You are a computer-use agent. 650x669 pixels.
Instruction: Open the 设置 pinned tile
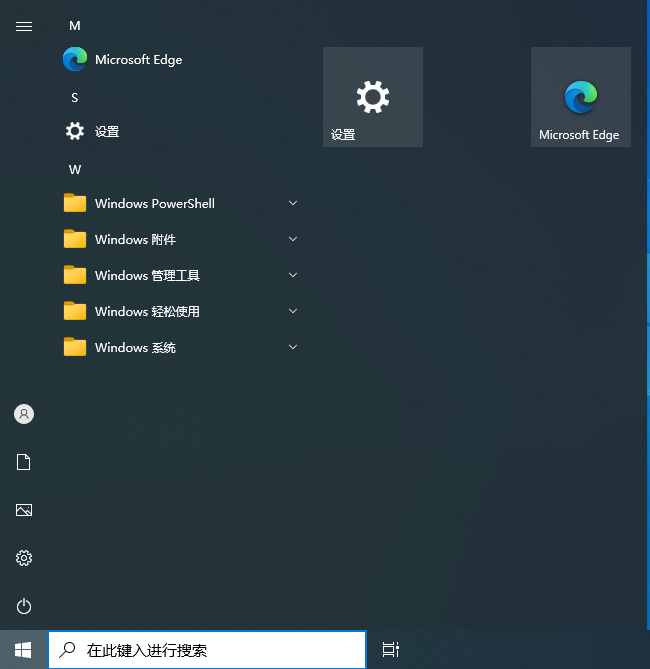(x=372, y=97)
